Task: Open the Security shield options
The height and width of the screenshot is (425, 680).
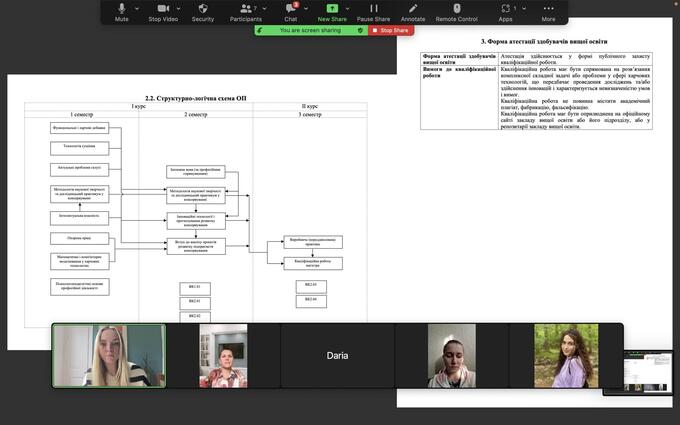Action: (203, 10)
